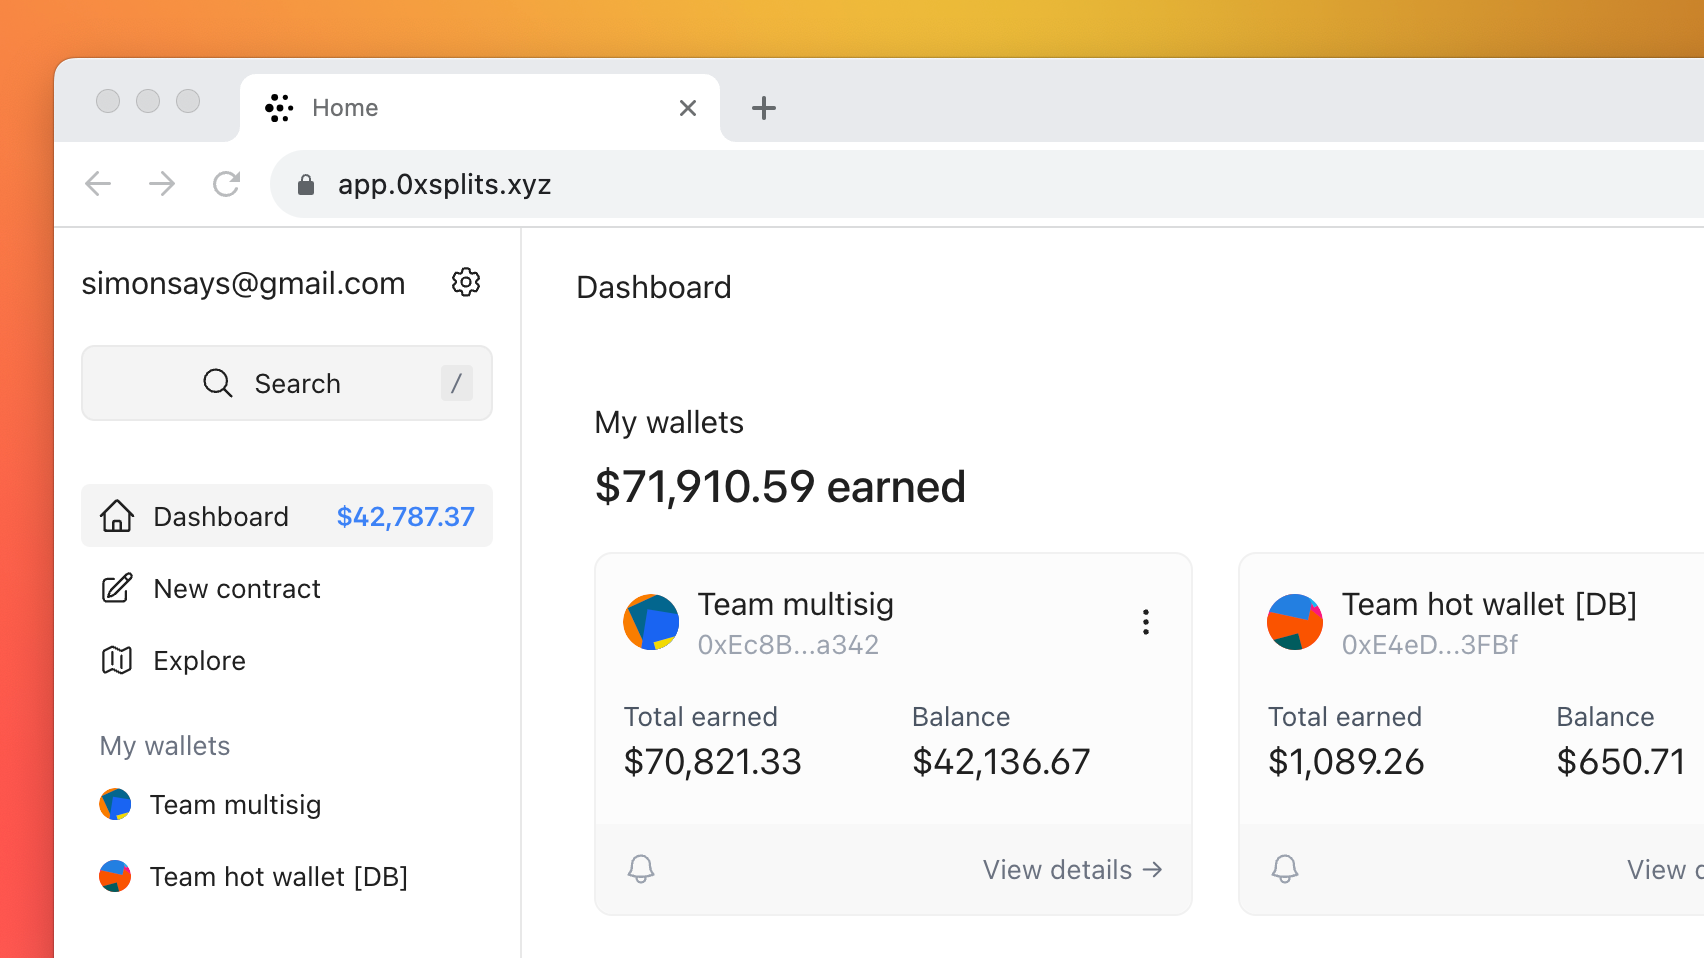
Task: Close the Home tab
Action: click(x=688, y=108)
